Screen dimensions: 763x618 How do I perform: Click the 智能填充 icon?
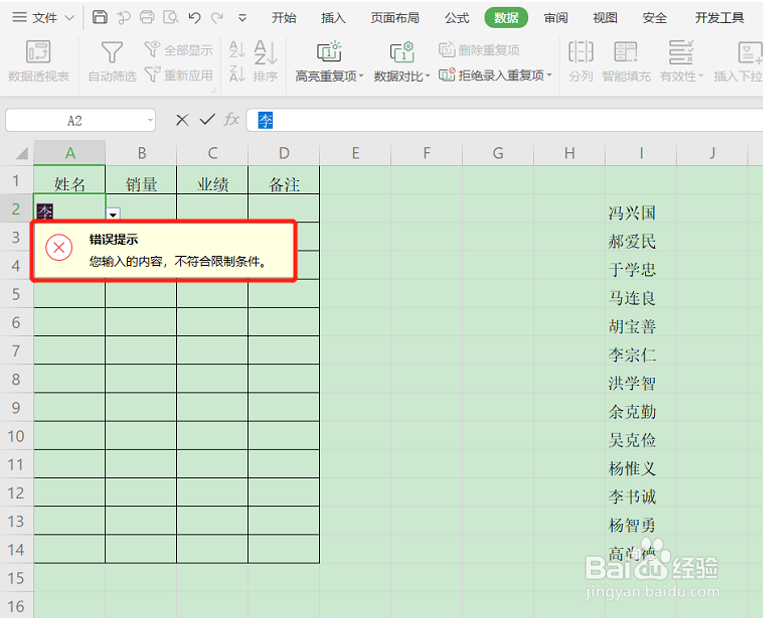[626, 52]
